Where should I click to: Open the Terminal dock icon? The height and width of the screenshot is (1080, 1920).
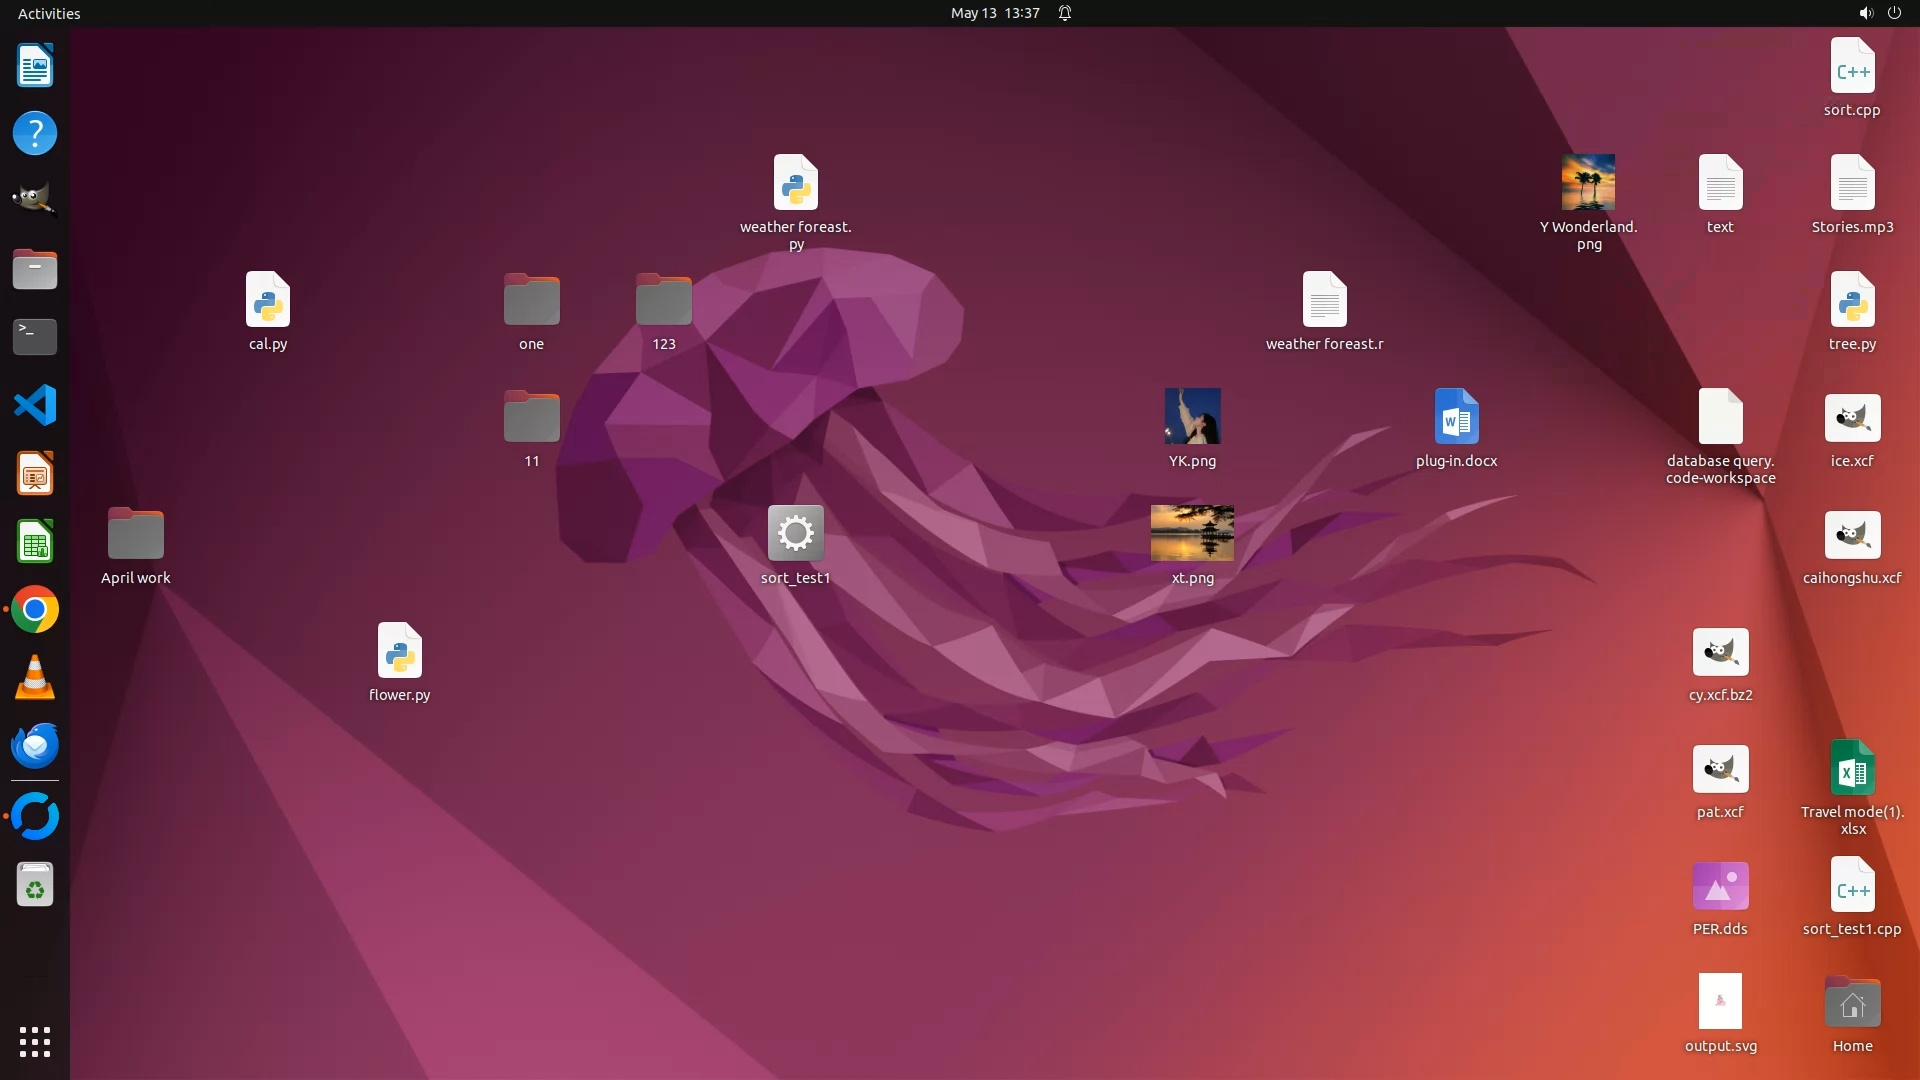(x=35, y=337)
